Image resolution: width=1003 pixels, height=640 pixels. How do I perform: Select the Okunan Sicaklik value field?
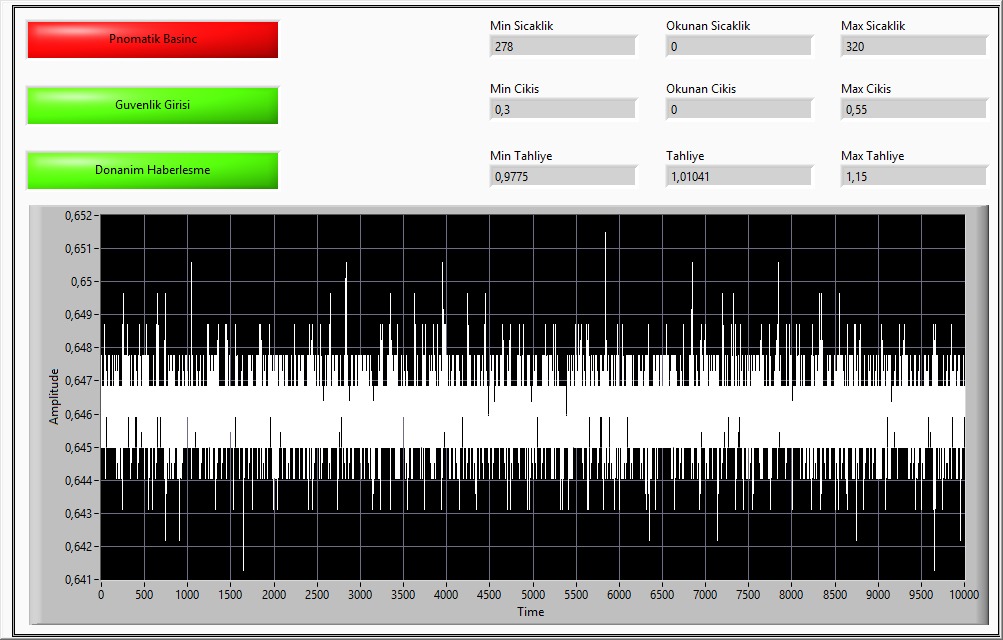tap(738, 46)
